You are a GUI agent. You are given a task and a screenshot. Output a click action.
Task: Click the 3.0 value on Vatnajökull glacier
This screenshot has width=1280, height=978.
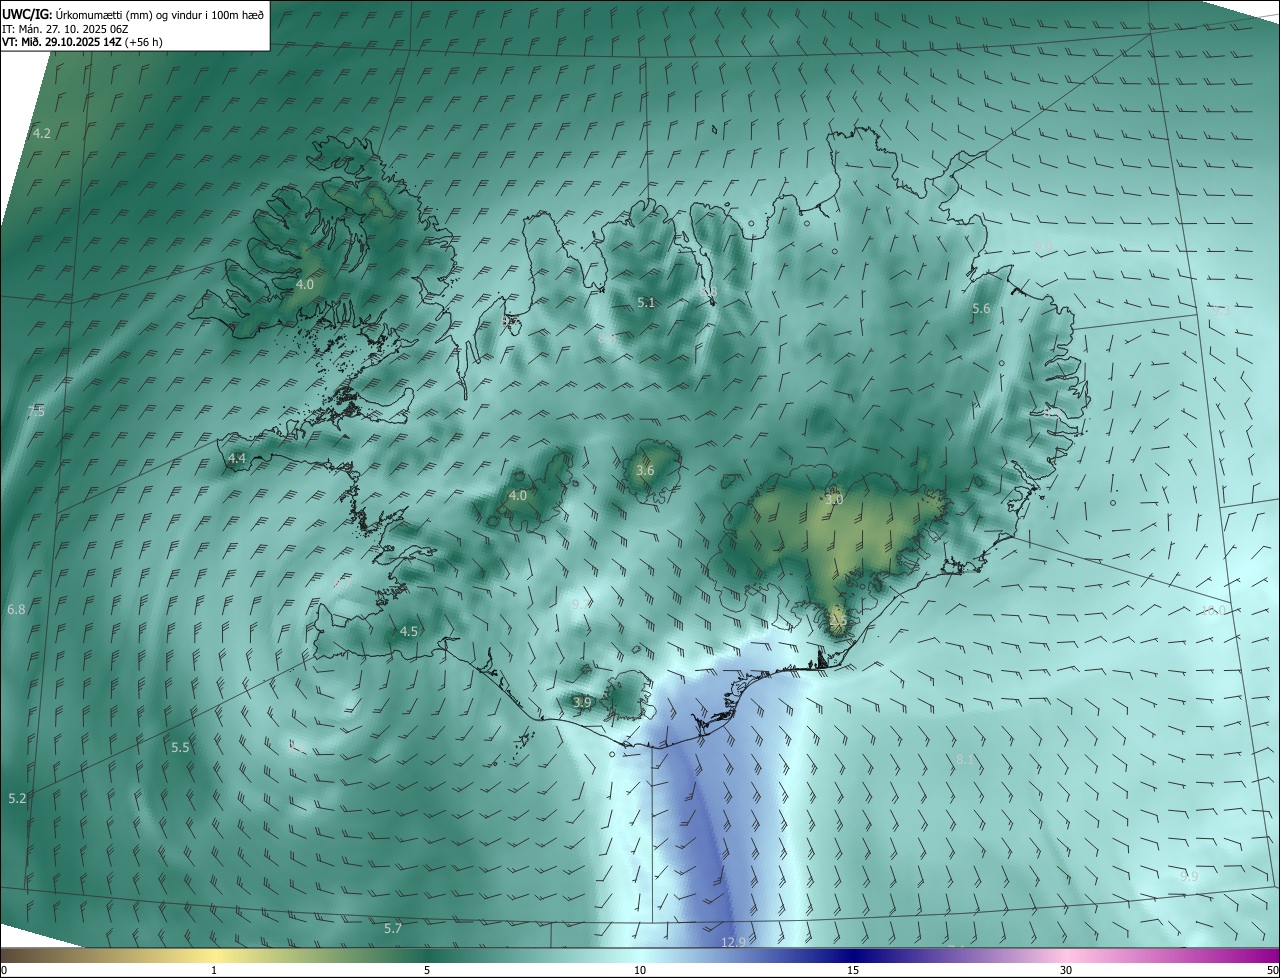(x=834, y=499)
